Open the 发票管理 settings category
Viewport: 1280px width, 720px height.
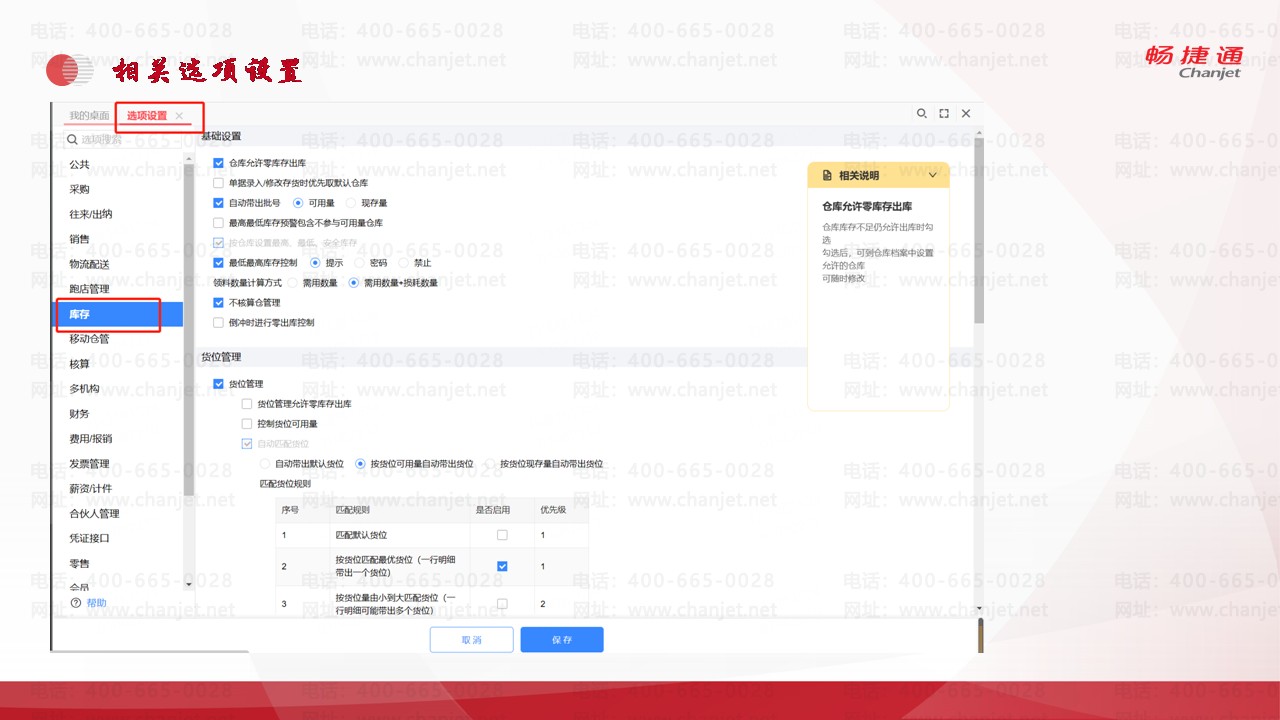(89, 464)
